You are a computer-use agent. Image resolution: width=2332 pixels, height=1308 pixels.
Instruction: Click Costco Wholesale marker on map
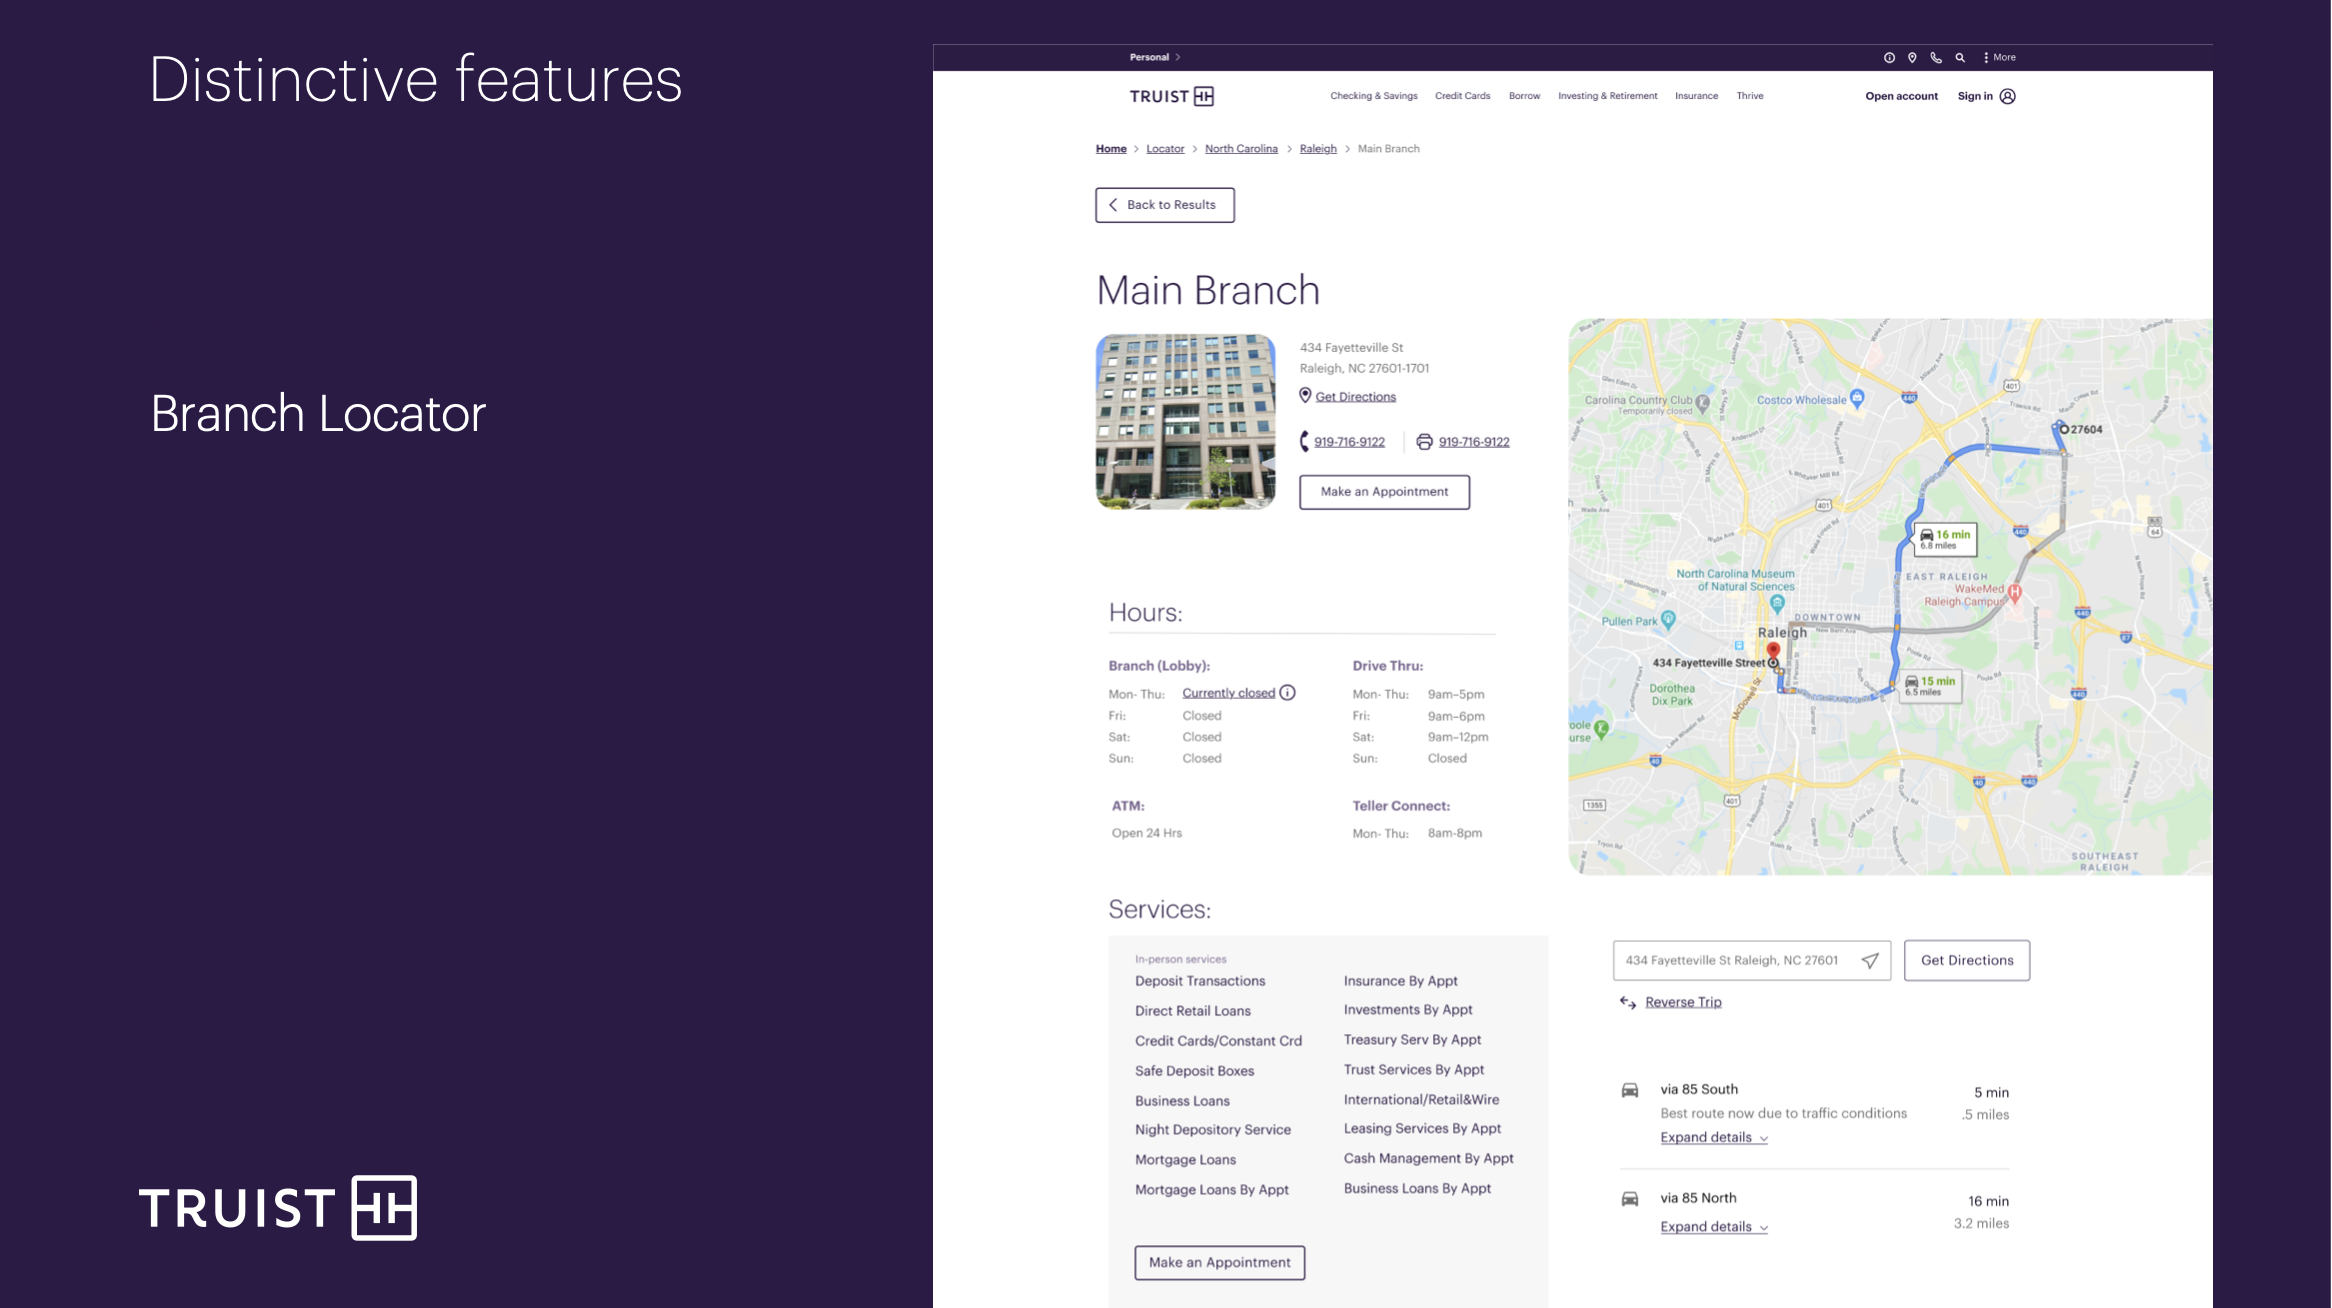[x=1857, y=397]
